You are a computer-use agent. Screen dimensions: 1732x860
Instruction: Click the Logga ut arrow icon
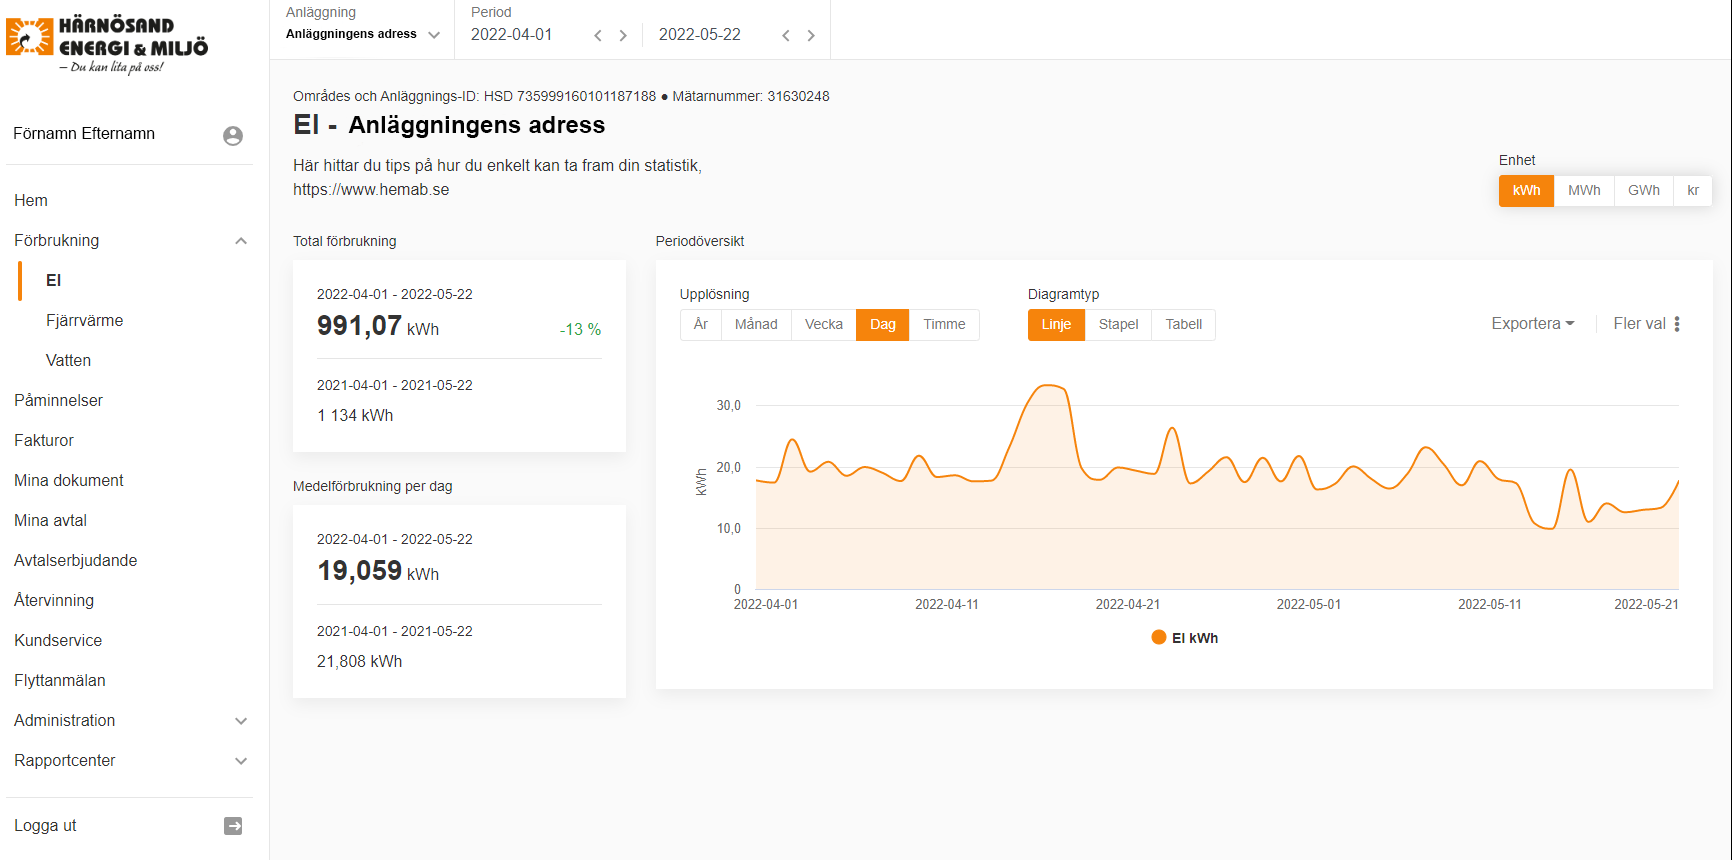pos(233,826)
